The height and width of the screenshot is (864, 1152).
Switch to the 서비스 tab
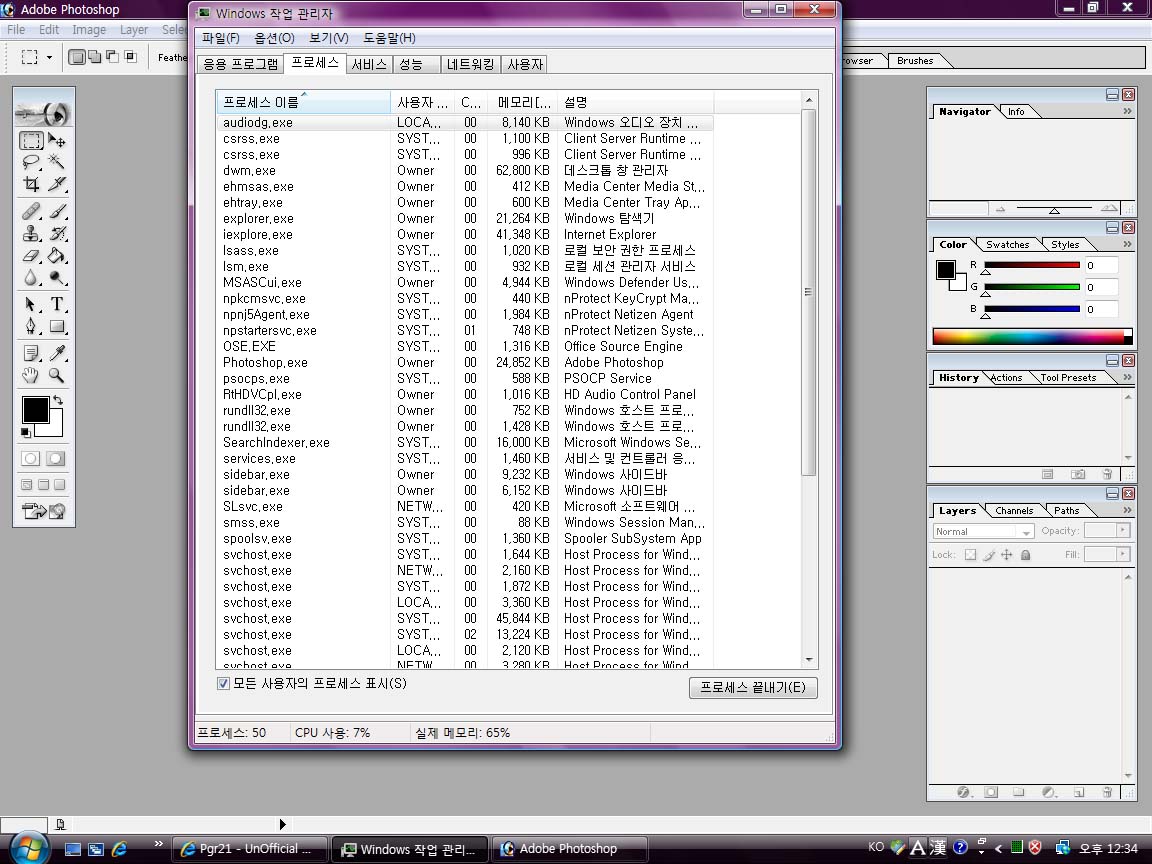(x=369, y=64)
